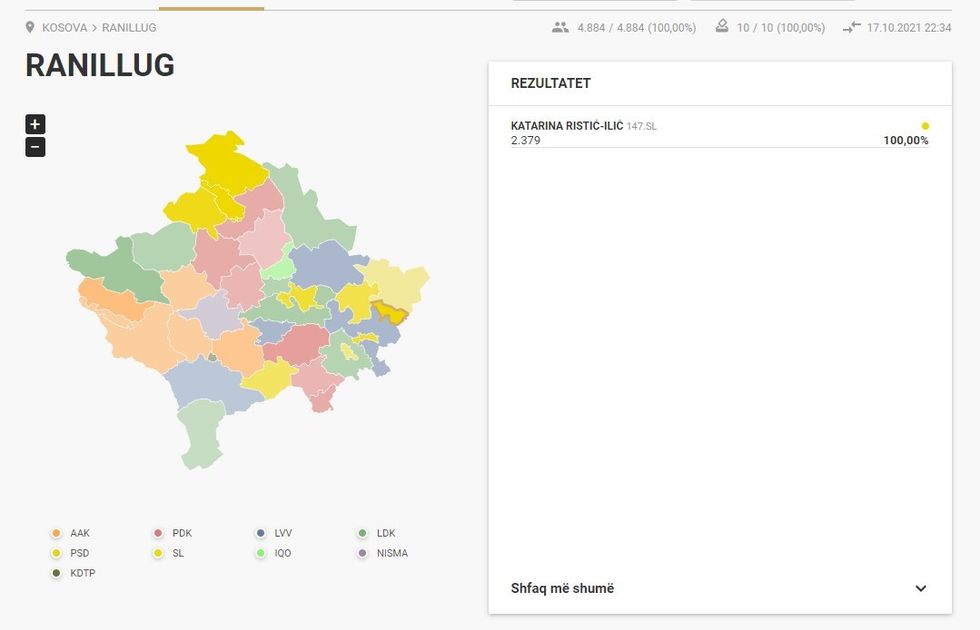Screen dimensions: 980x630
Task: Click the yellow party dot above 100,00%
Action: click(x=925, y=126)
